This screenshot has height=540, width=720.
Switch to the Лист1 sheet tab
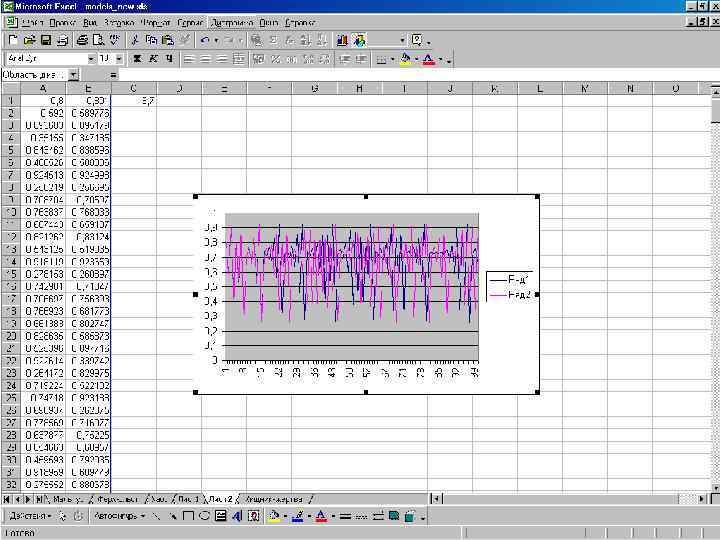189,497
